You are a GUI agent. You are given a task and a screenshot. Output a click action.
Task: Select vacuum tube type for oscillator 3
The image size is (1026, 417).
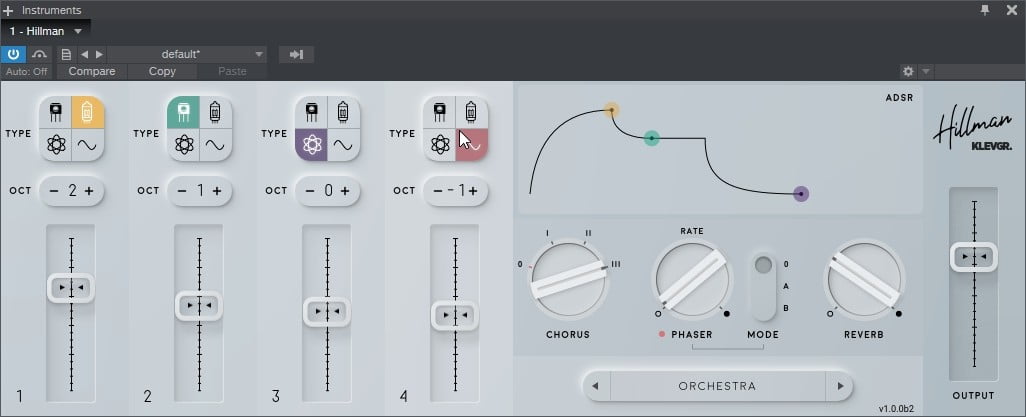pos(343,113)
